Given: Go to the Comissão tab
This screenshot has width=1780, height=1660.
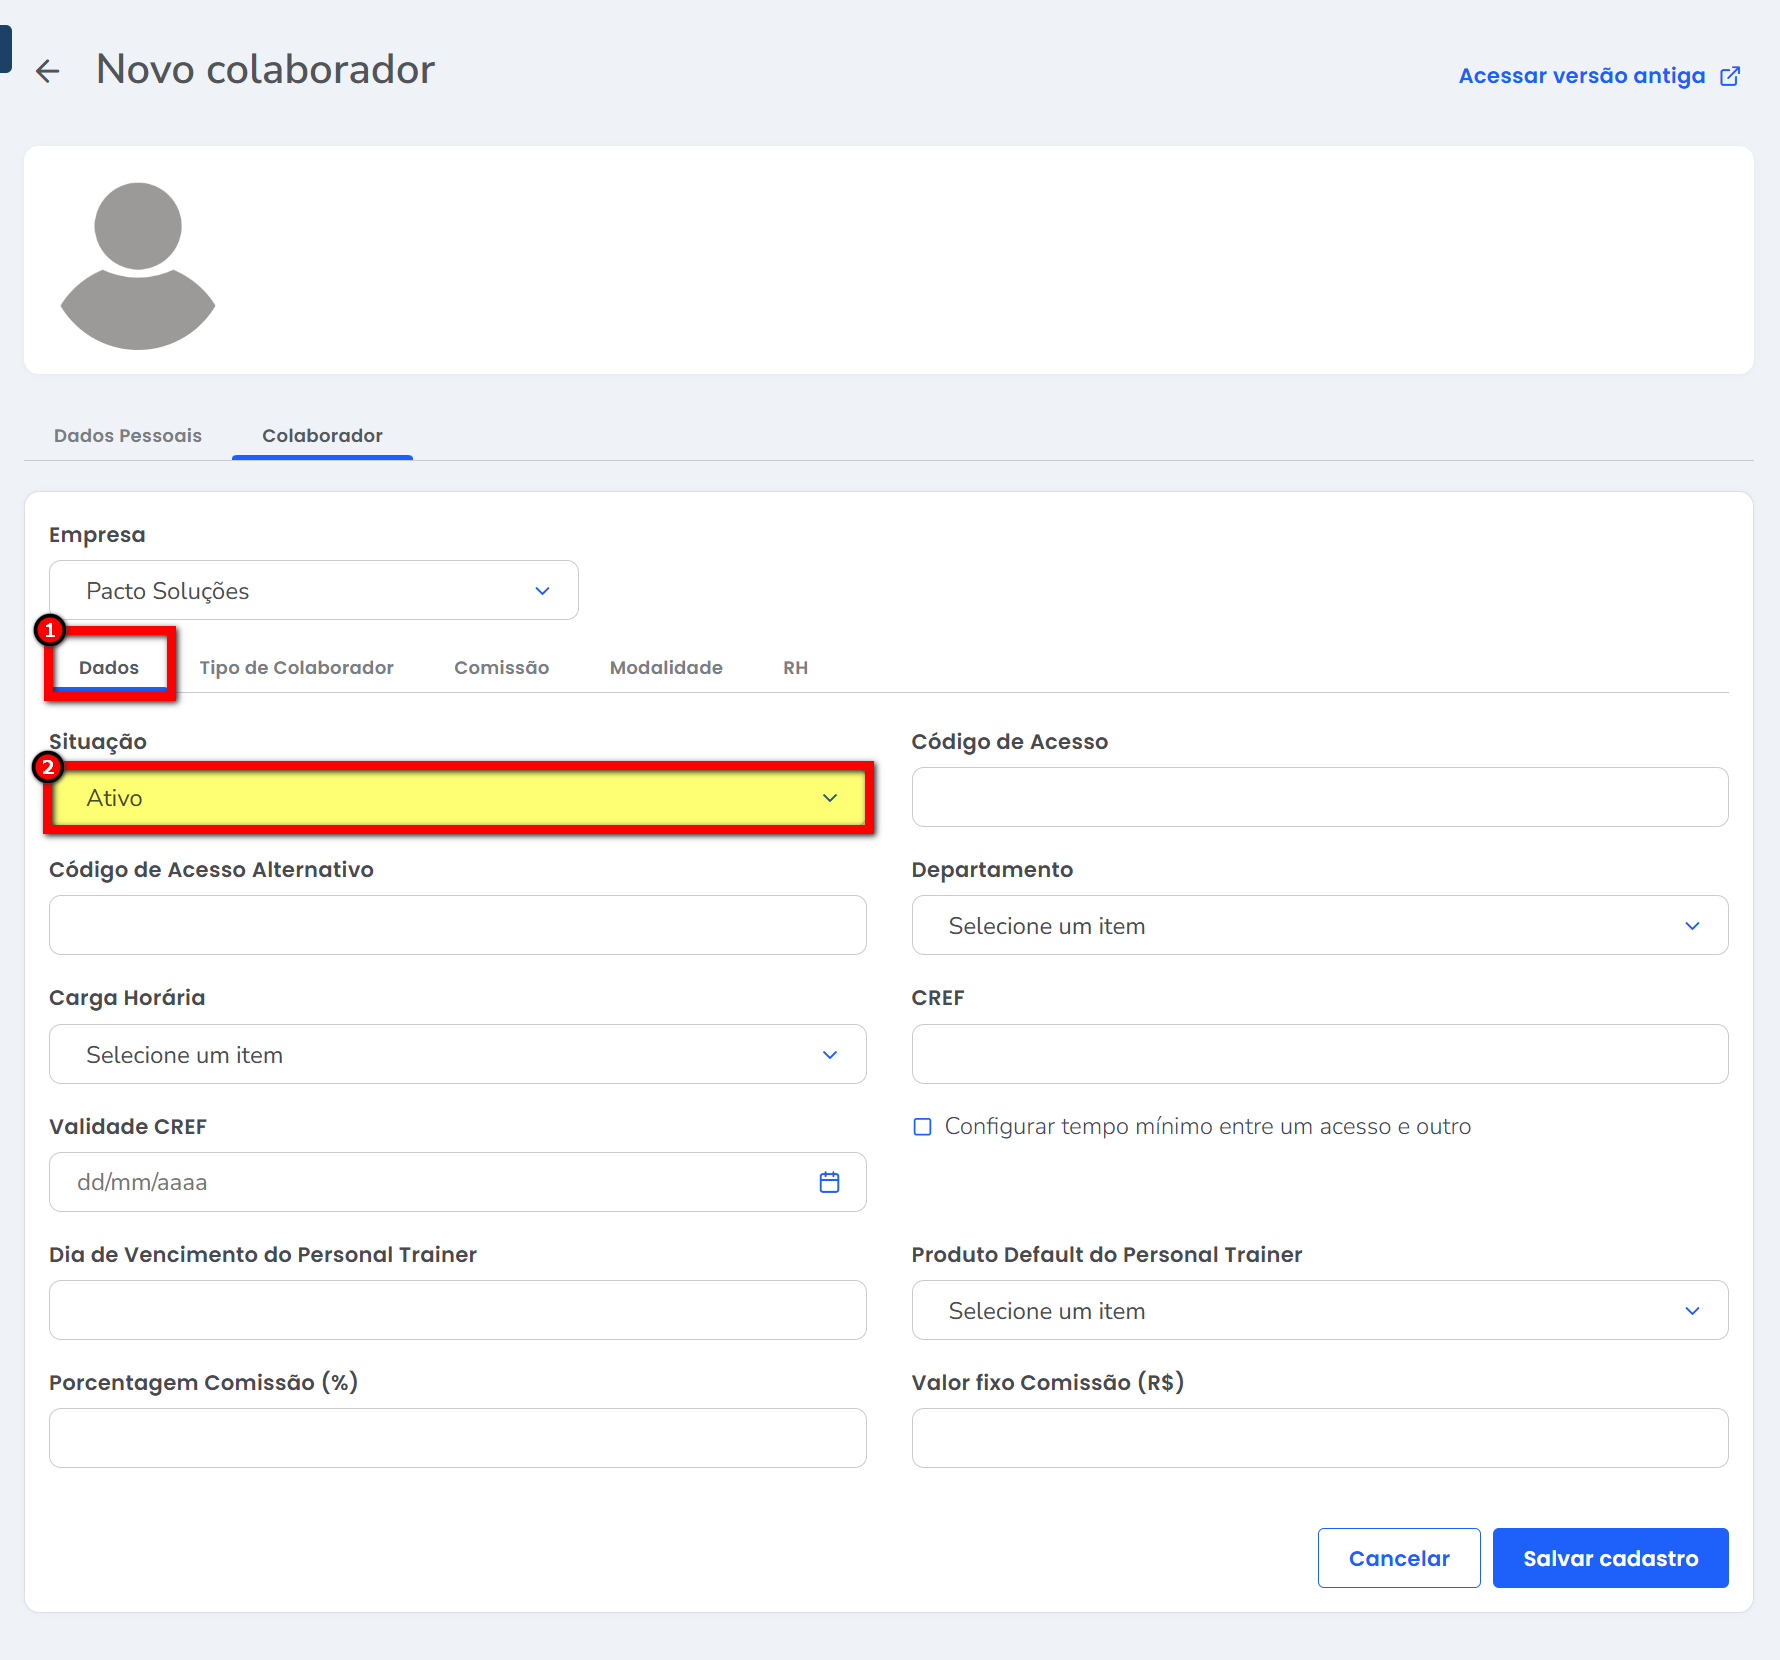Looking at the screenshot, I should coord(501,668).
